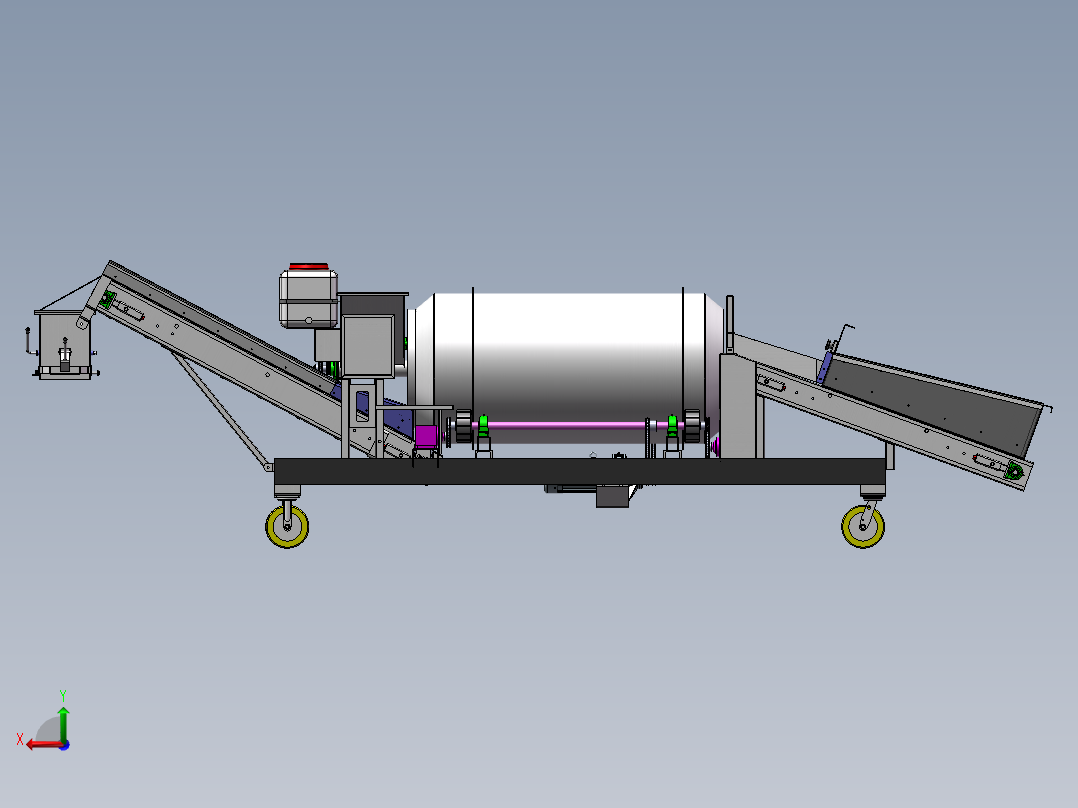Click the green Y axis arrow of the triad
Screen dimensions: 1078x808
click(x=63, y=720)
